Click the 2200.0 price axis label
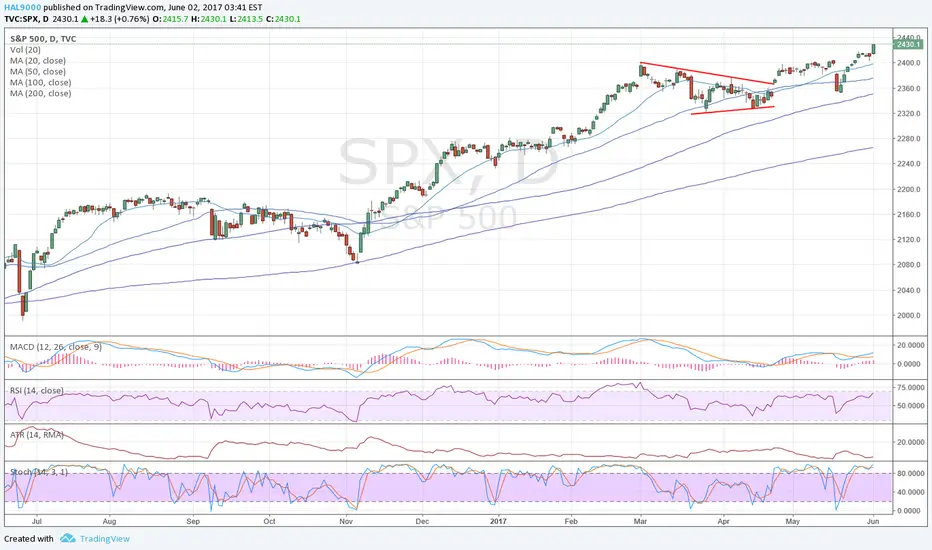Screen dimensions: 932x550 [x=908, y=189]
